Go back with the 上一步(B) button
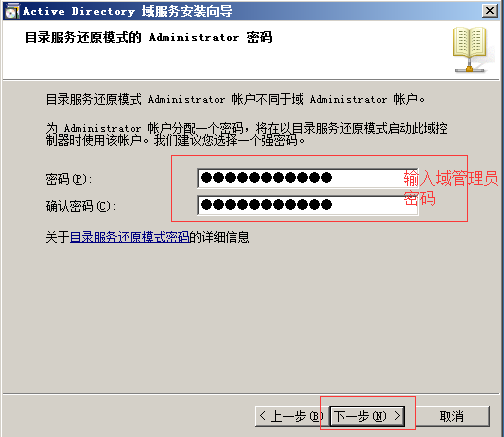This screenshot has height=437, width=504. click(x=288, y=416)
